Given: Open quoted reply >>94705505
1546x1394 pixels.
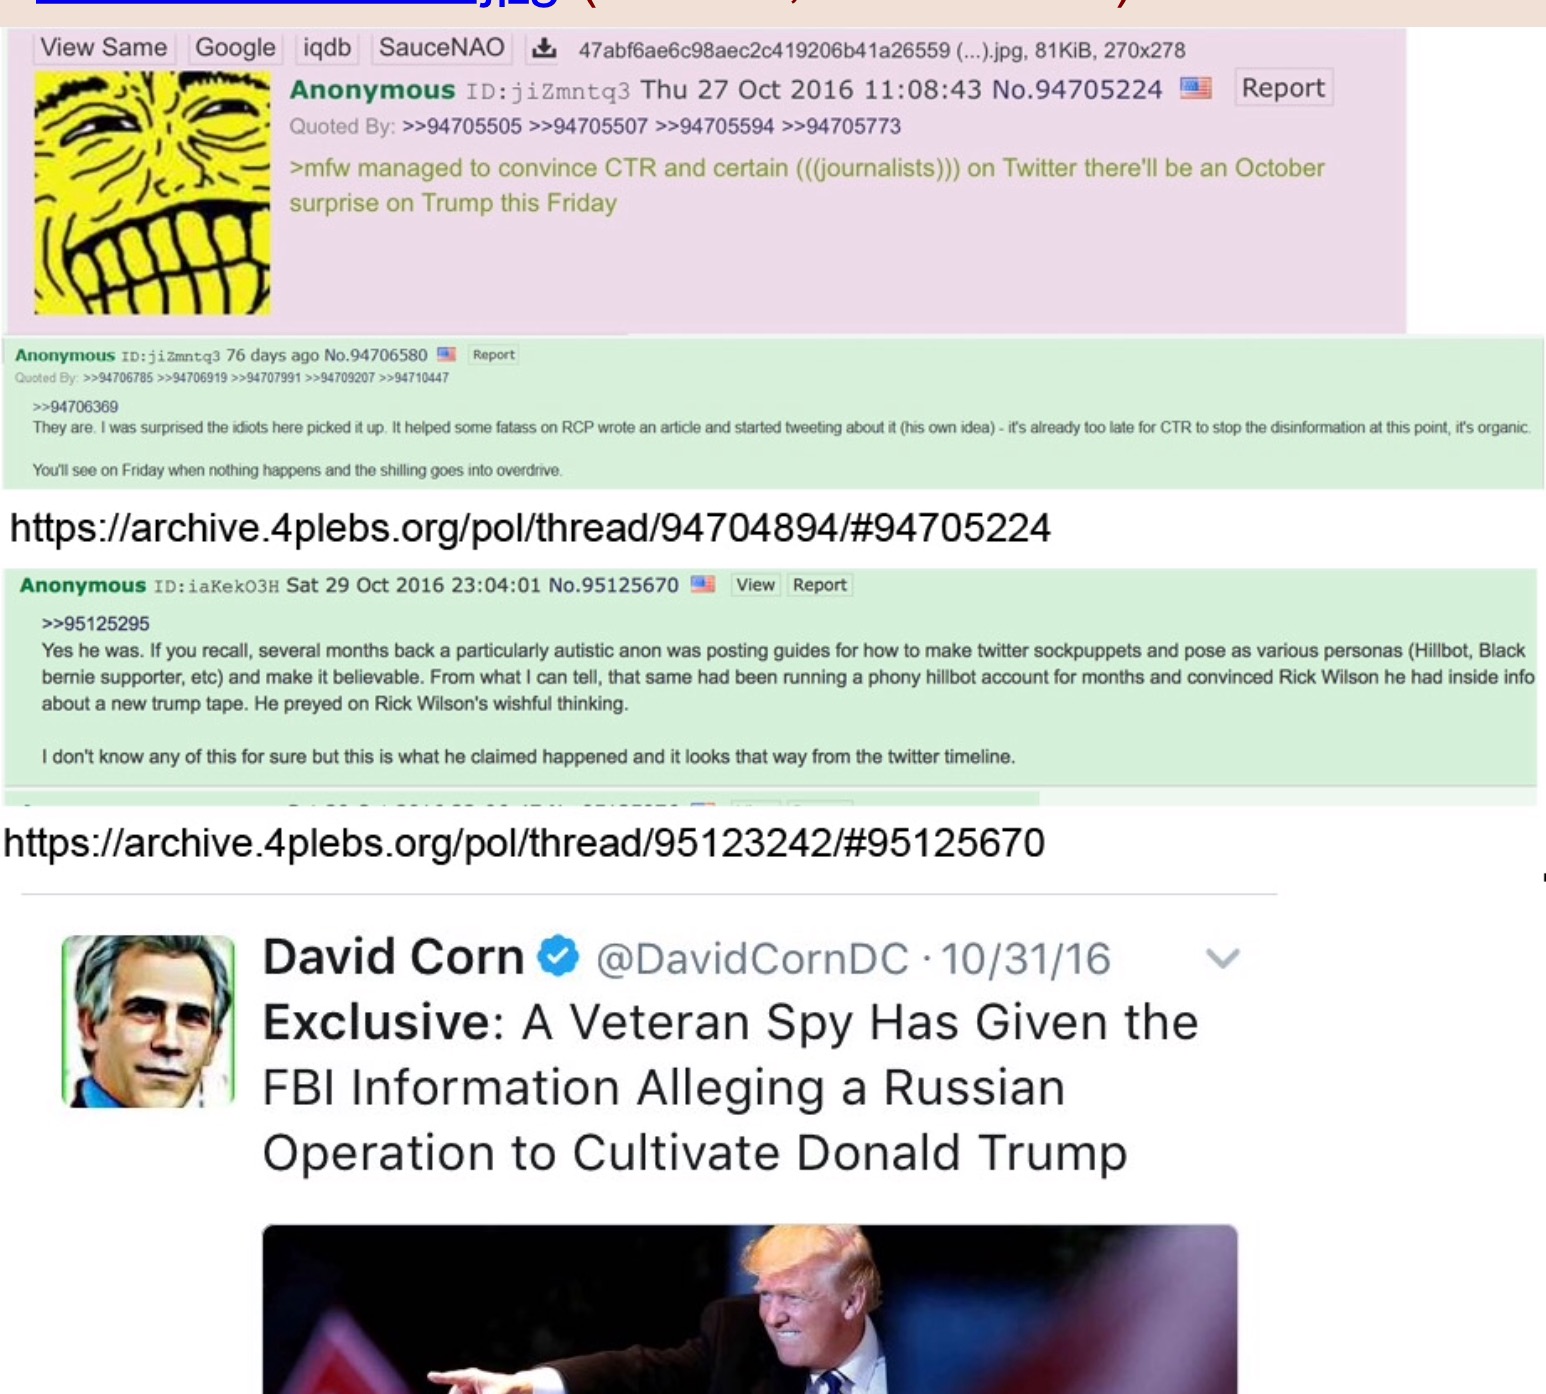Looking at the screenshot, I should click(462, 126).
